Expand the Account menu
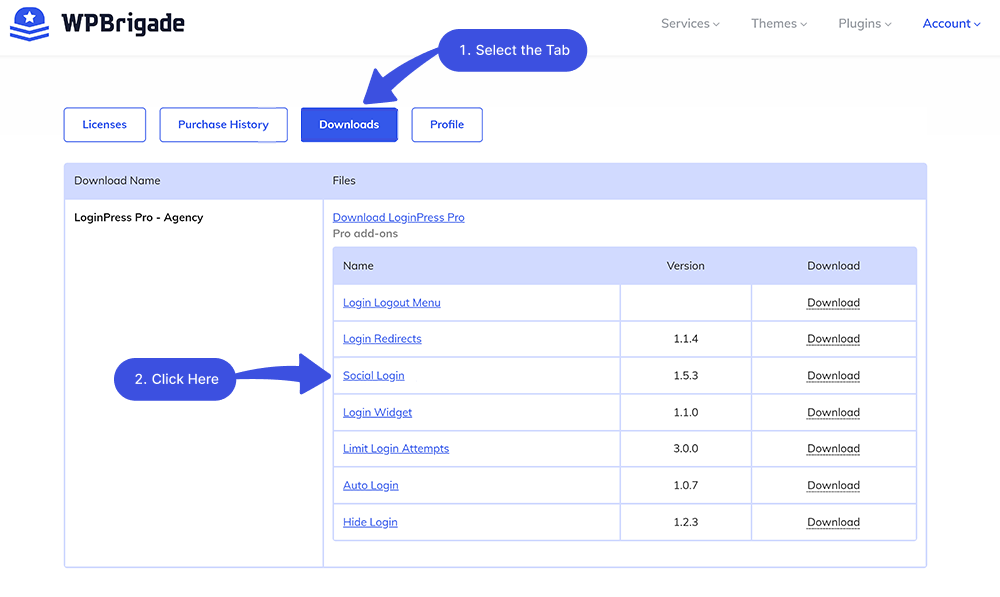The height and width of the screenshot is (597, 1000). pos(952,24)
